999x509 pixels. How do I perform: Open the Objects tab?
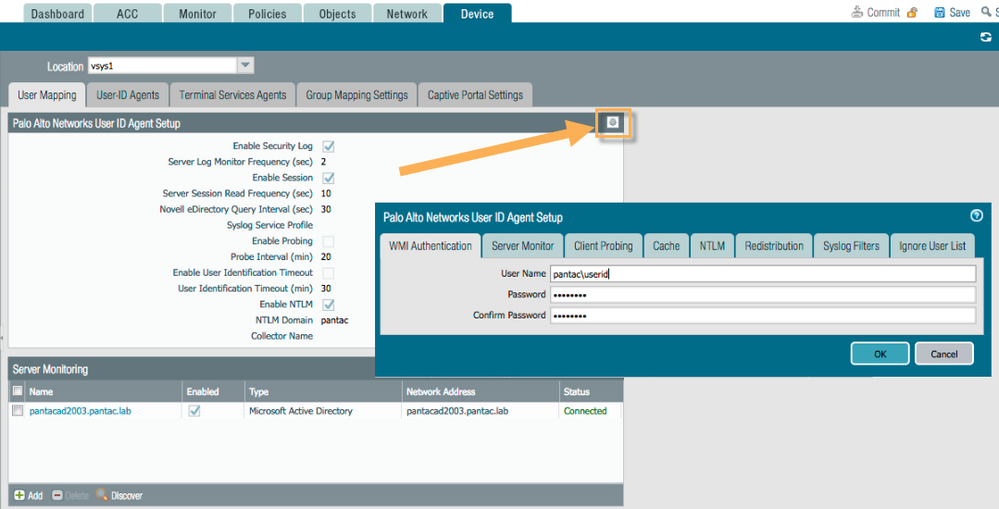click(337, 13)
